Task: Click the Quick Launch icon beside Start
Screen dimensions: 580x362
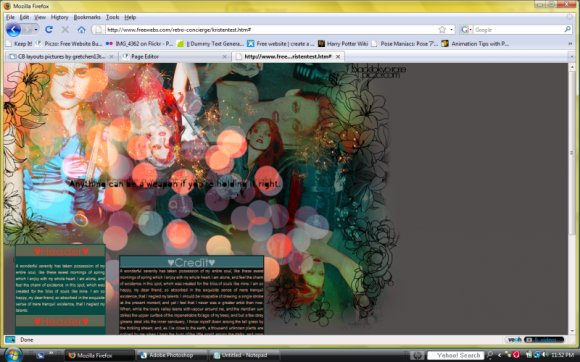Action: pyautogui.click(x=40, y=355)
